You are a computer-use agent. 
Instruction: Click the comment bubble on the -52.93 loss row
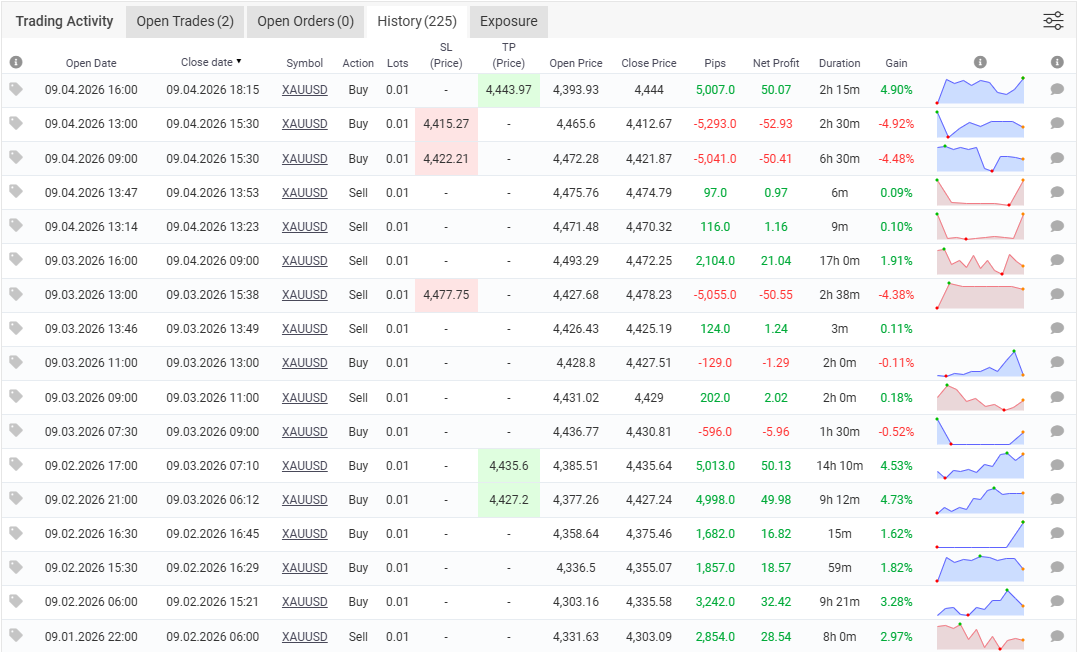[1057, 123]
